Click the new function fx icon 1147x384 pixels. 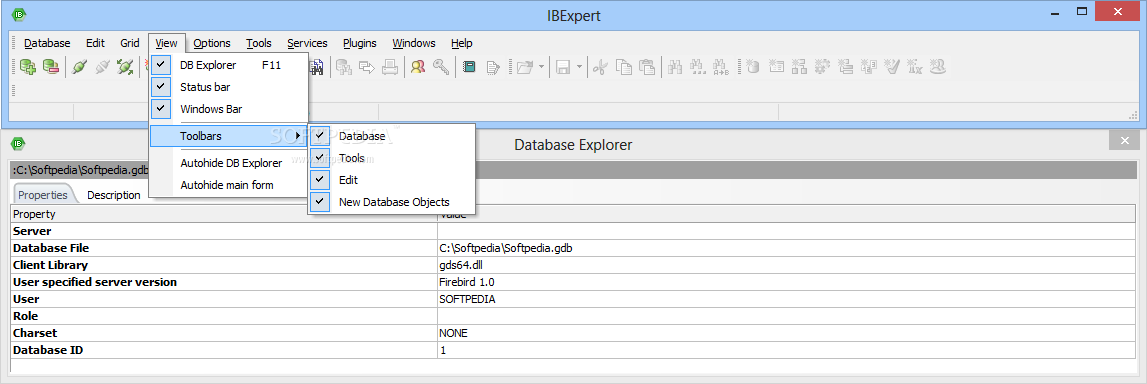tap(914, 67)
